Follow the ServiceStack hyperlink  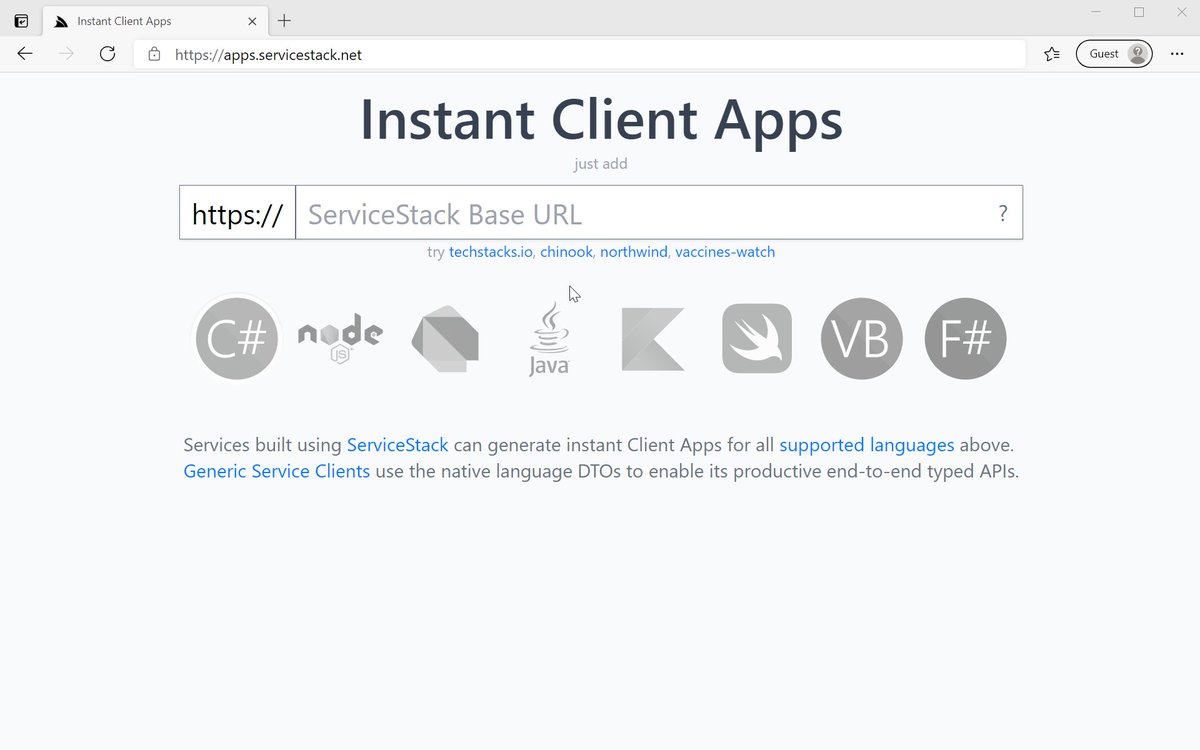[397, 445]
